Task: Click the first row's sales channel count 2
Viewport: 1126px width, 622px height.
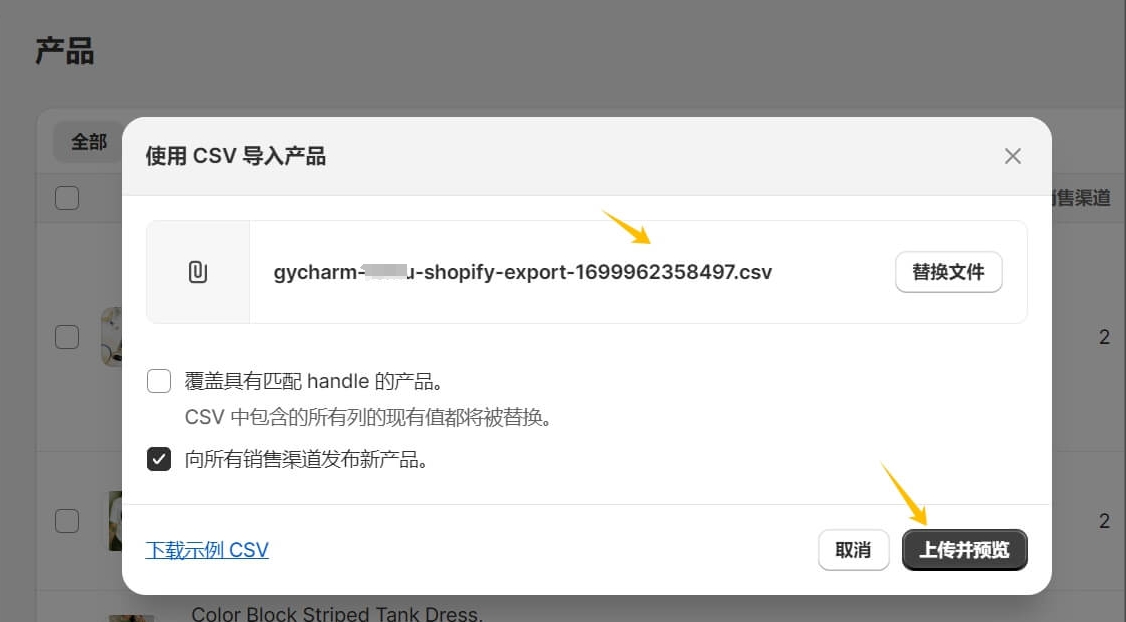Action: coord(1104,337)
